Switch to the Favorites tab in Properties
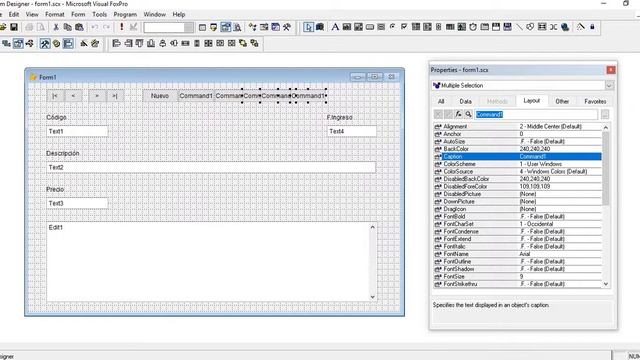The image size is (640, 360). 595,101
